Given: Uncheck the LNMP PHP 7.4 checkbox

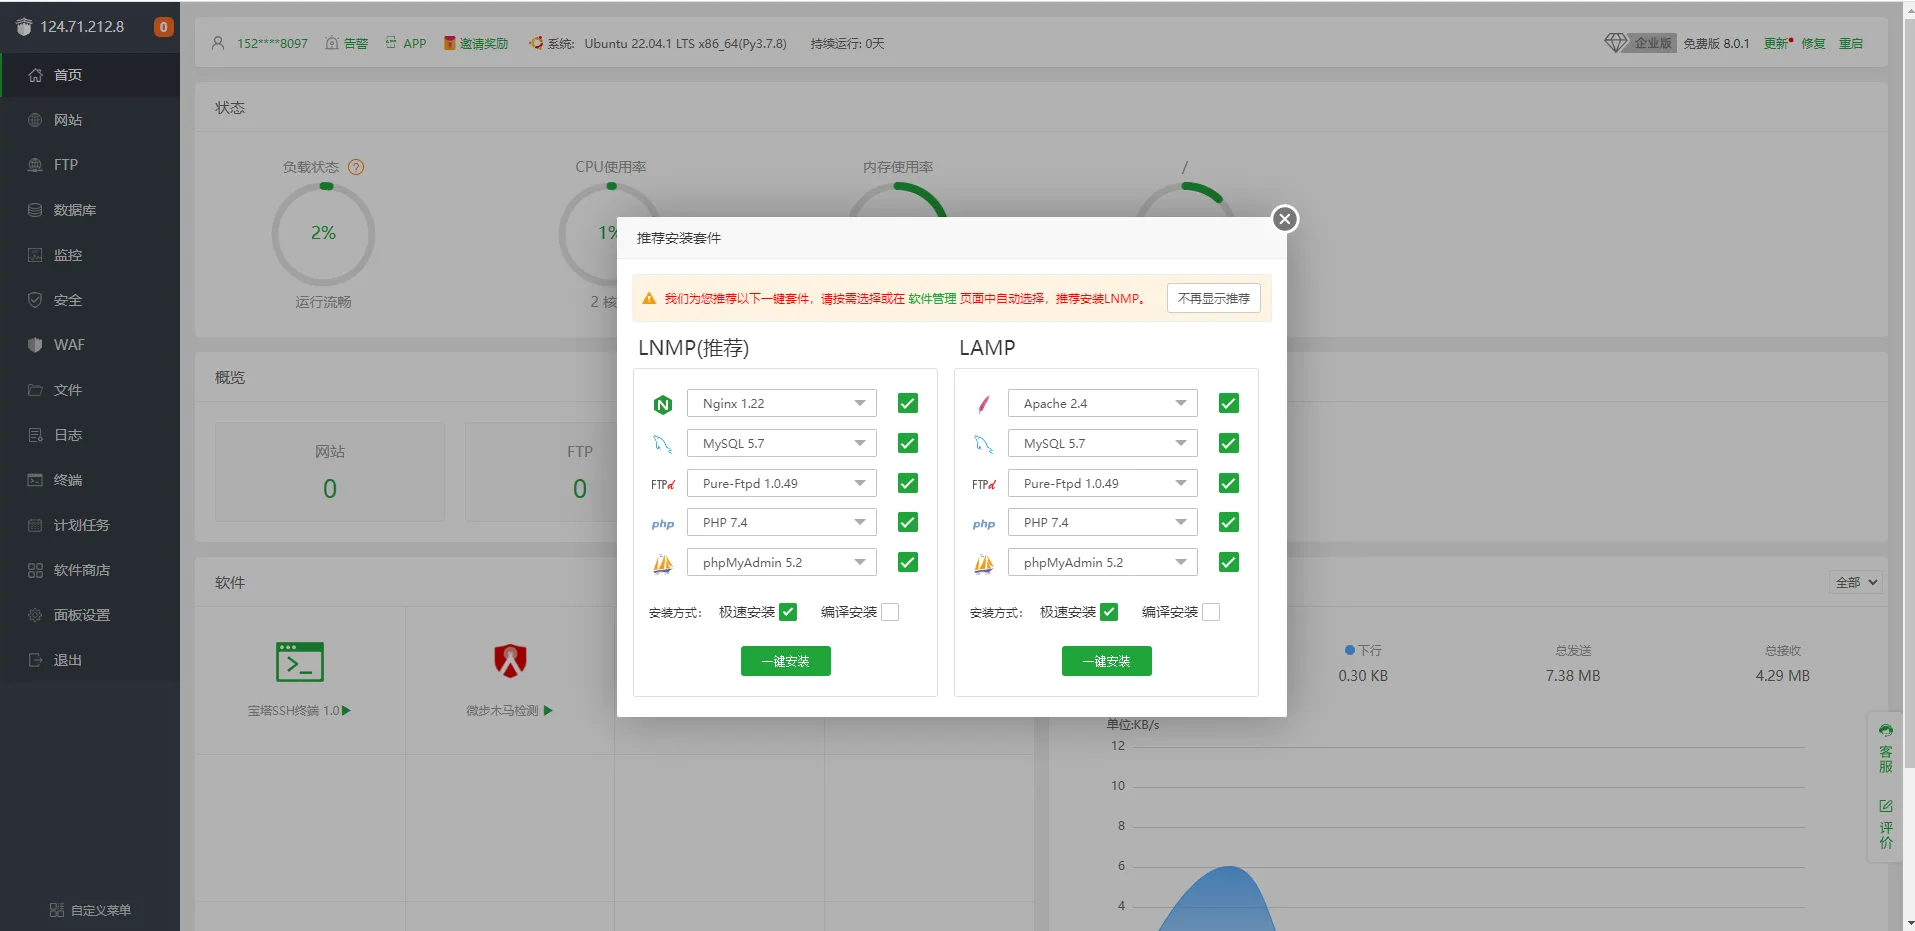Looking at the screenshot, I should click(908, 522).
